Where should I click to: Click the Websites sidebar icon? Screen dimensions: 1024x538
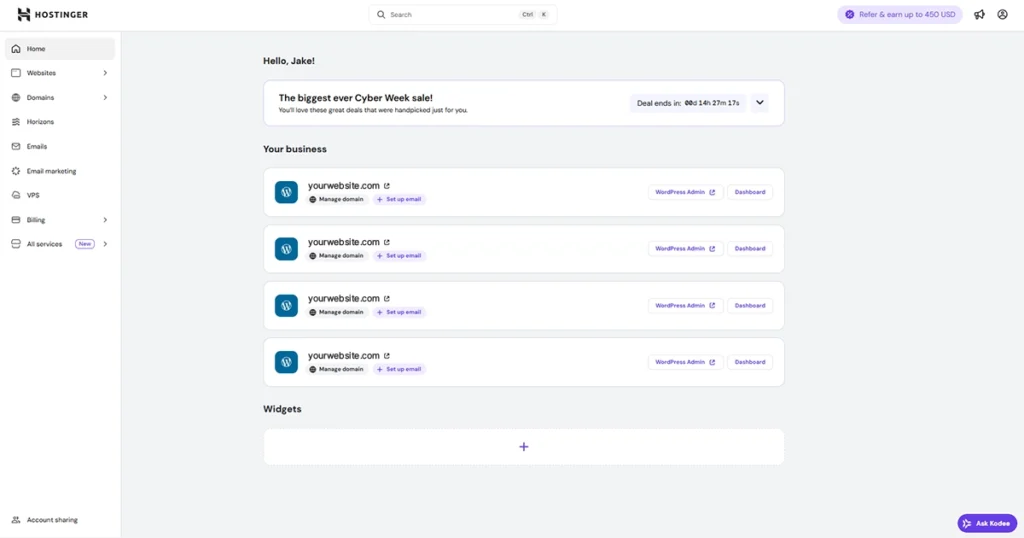(16, 73)
